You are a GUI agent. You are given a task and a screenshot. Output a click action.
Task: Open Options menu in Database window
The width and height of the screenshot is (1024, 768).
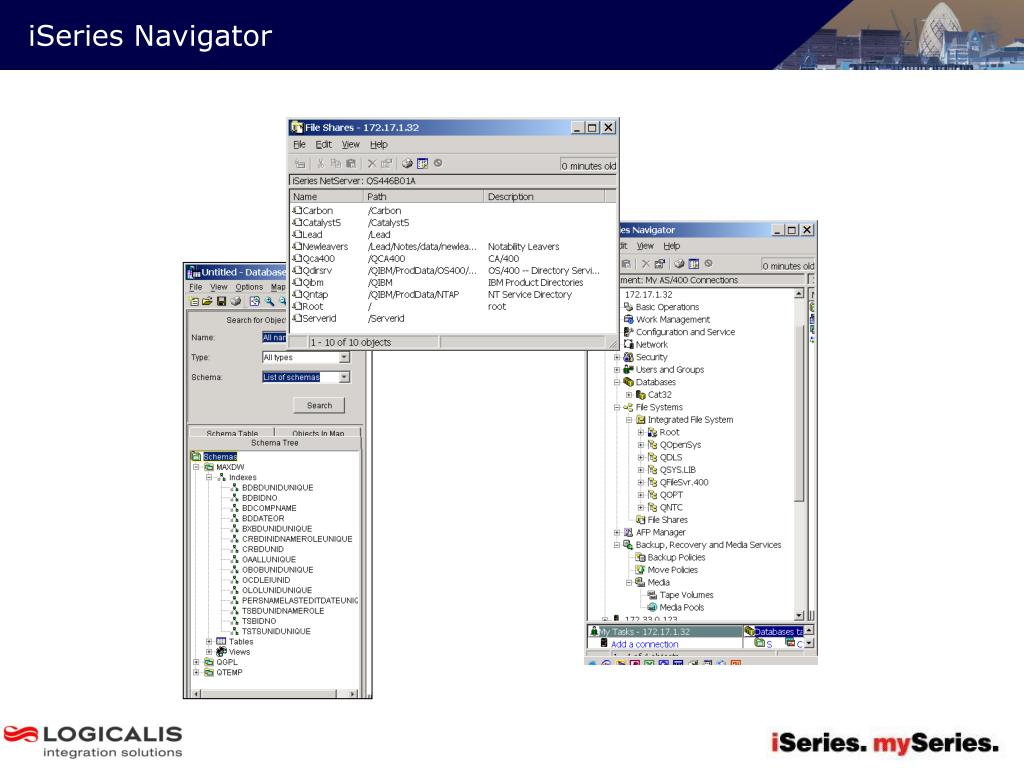(x=249, y=287)
